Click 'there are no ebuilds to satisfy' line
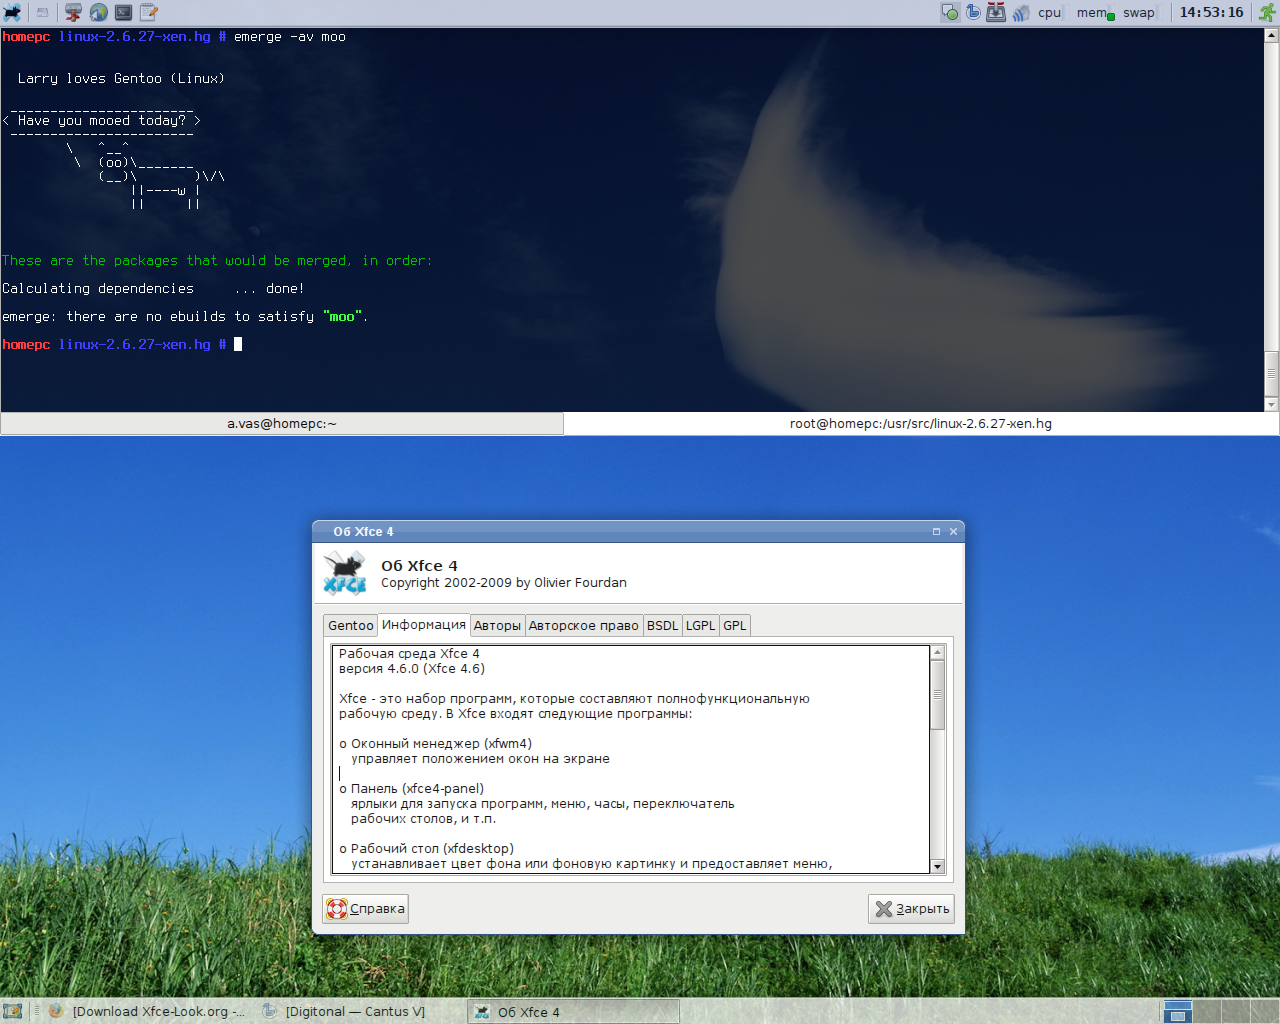 pyautogui.click(x=185, y=317)
